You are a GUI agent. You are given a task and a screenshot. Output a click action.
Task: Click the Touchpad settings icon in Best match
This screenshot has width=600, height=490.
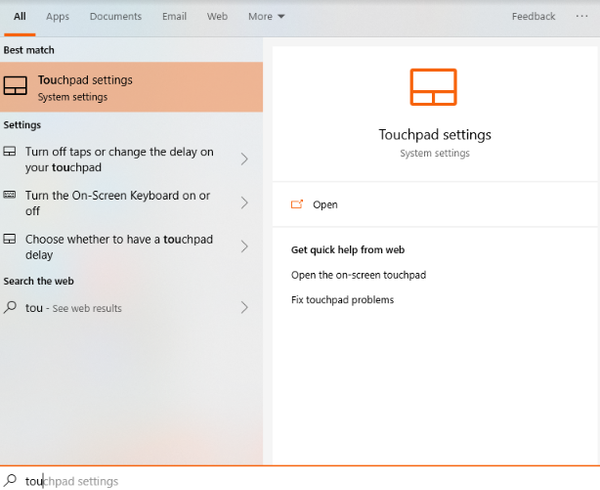coord(15,88)
